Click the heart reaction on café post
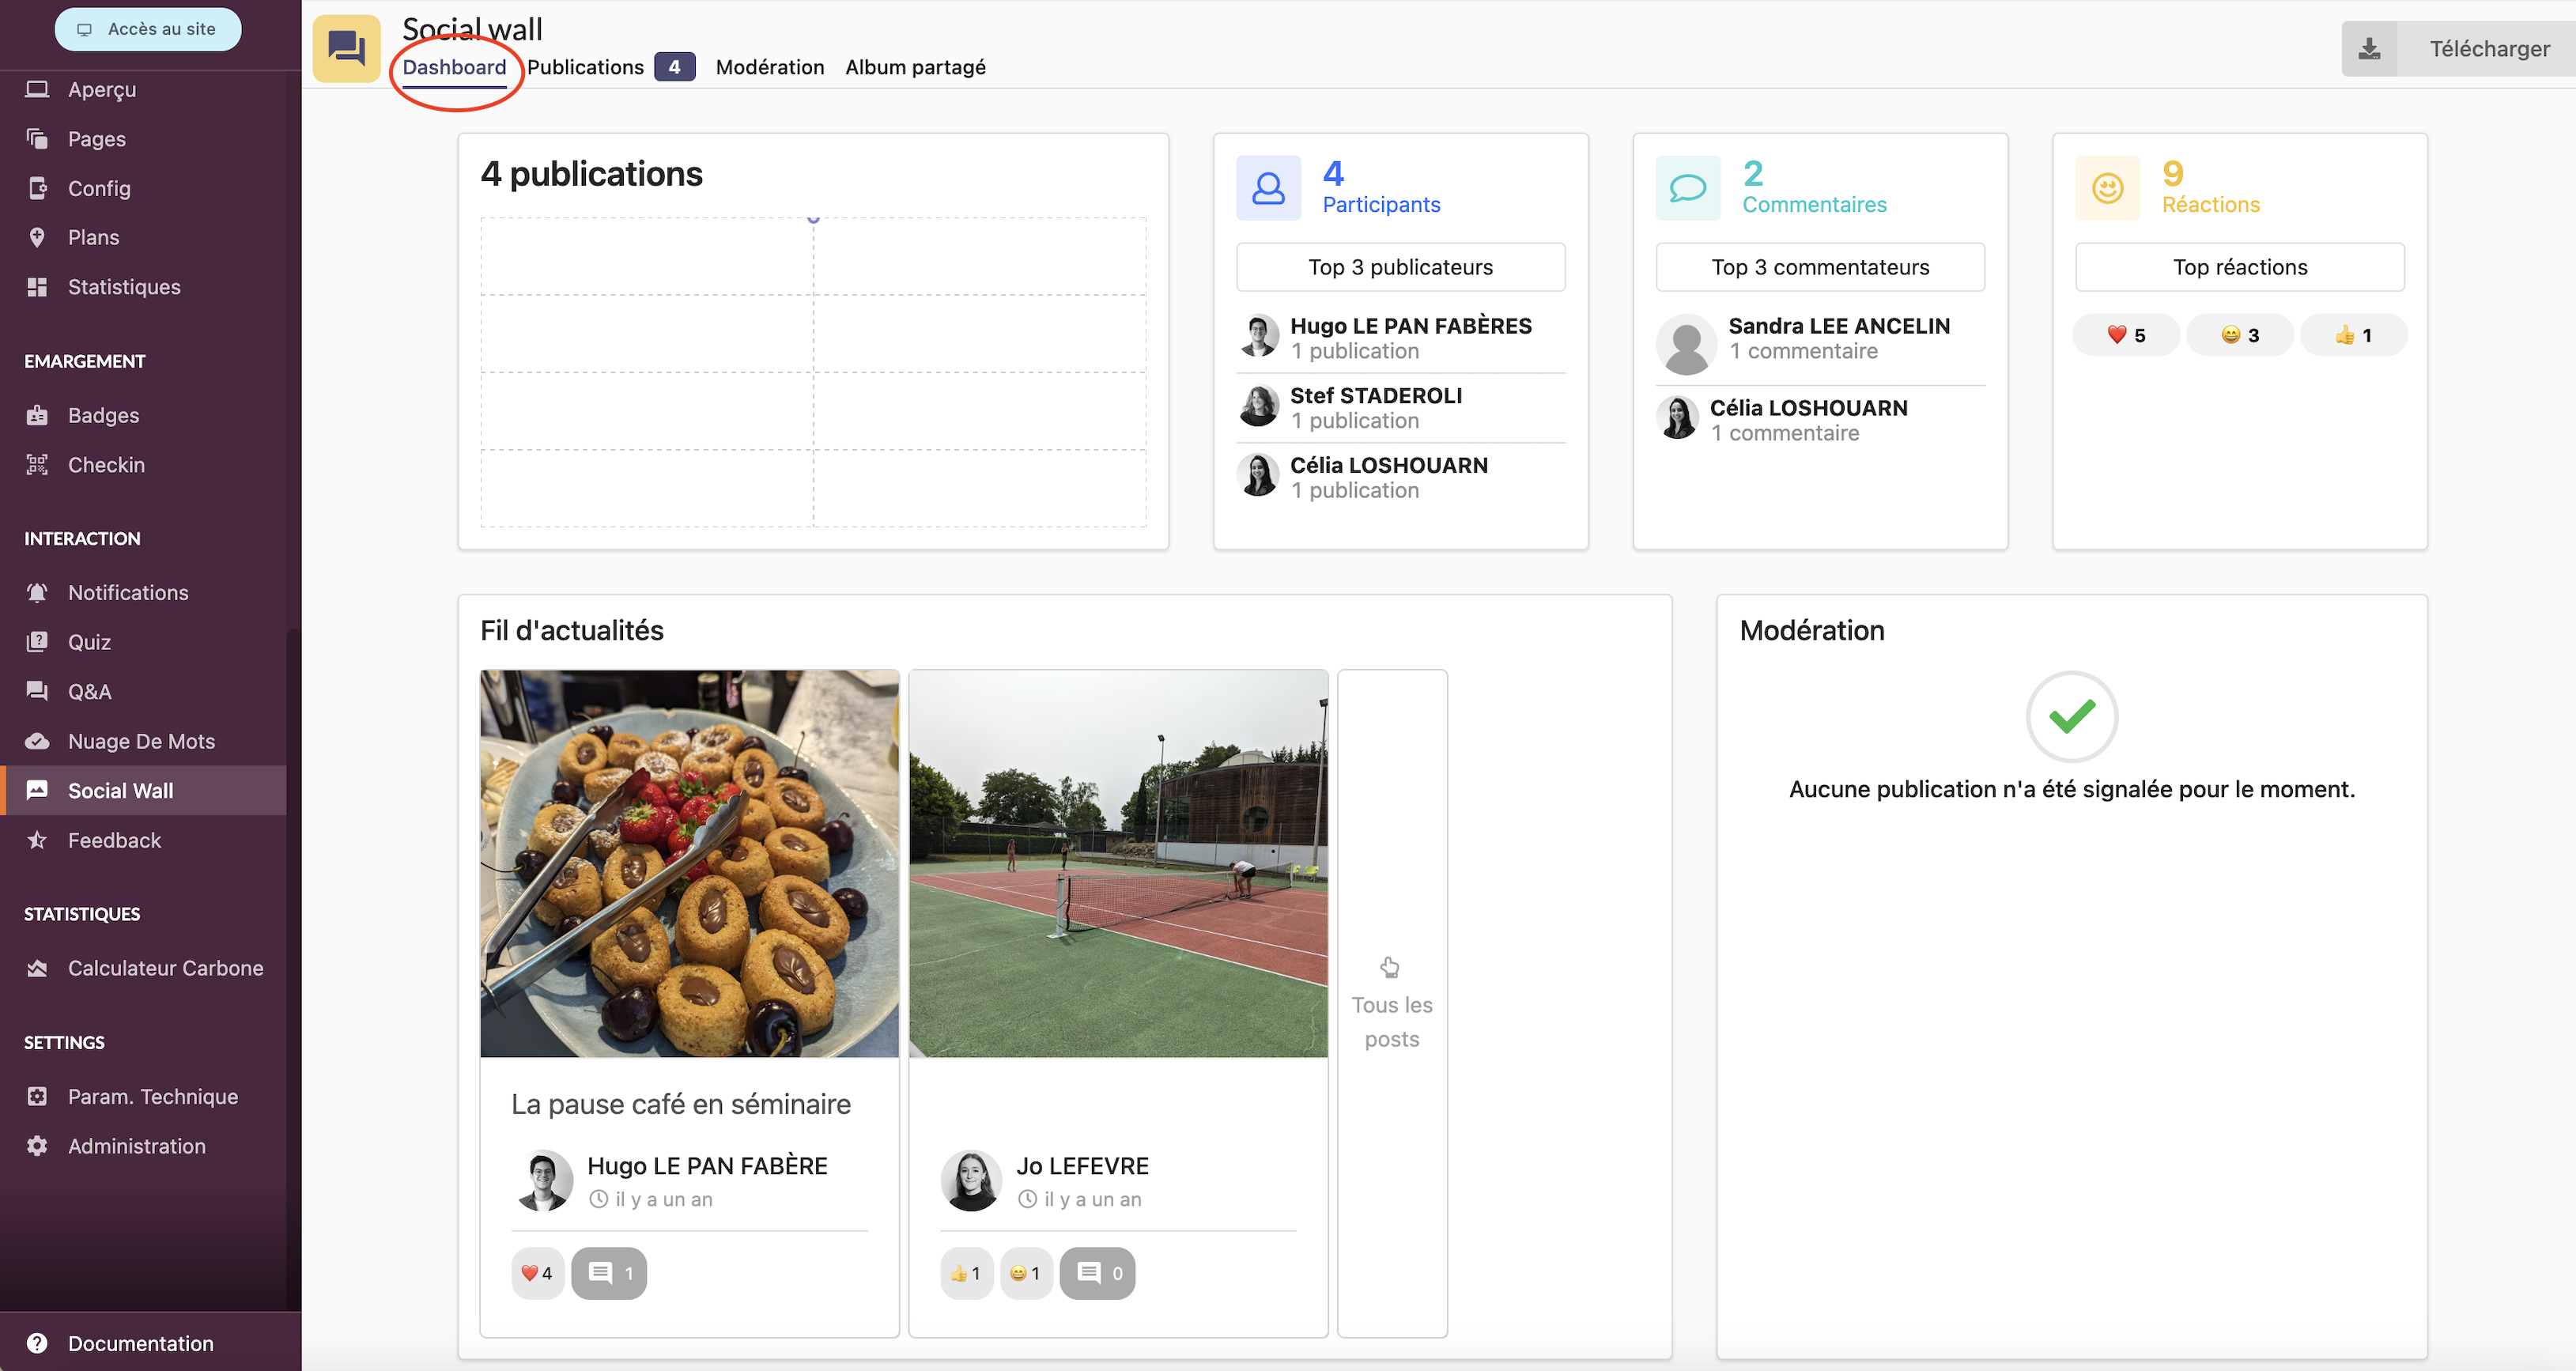 pos(537,1273)
